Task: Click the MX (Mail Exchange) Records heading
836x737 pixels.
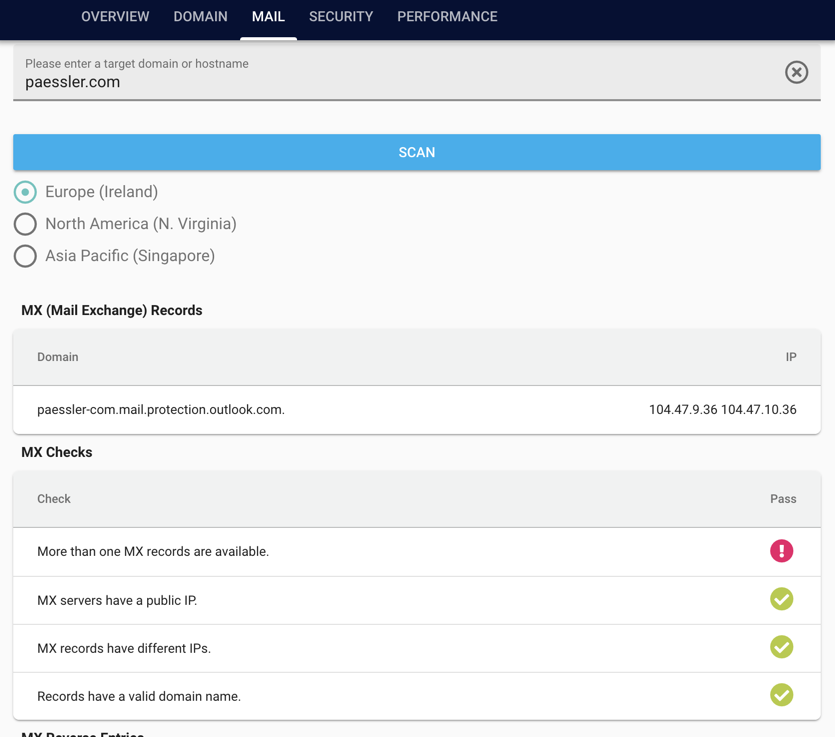Action: (x=112, y=310)
